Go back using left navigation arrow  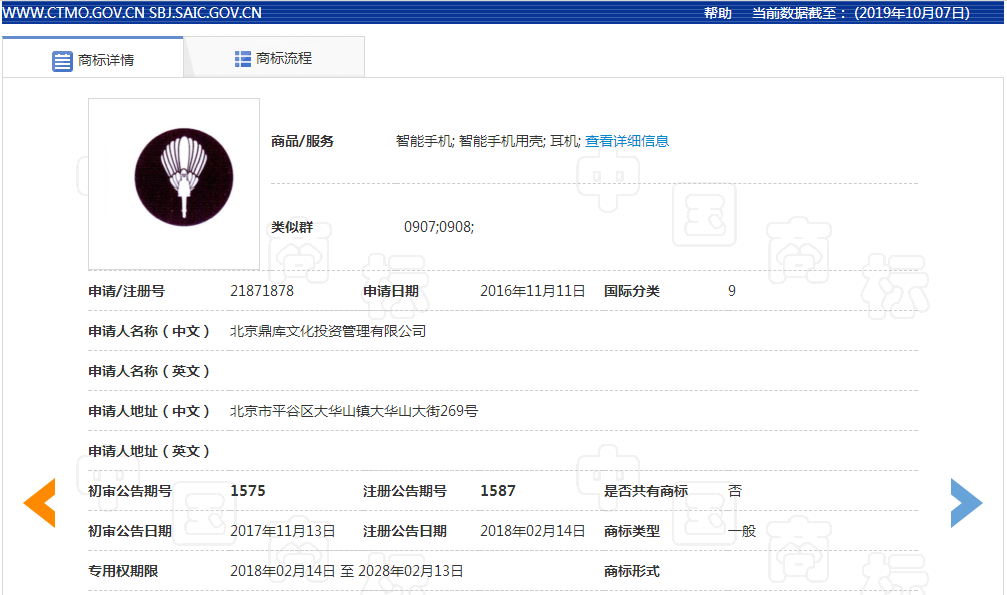[39, 503]
